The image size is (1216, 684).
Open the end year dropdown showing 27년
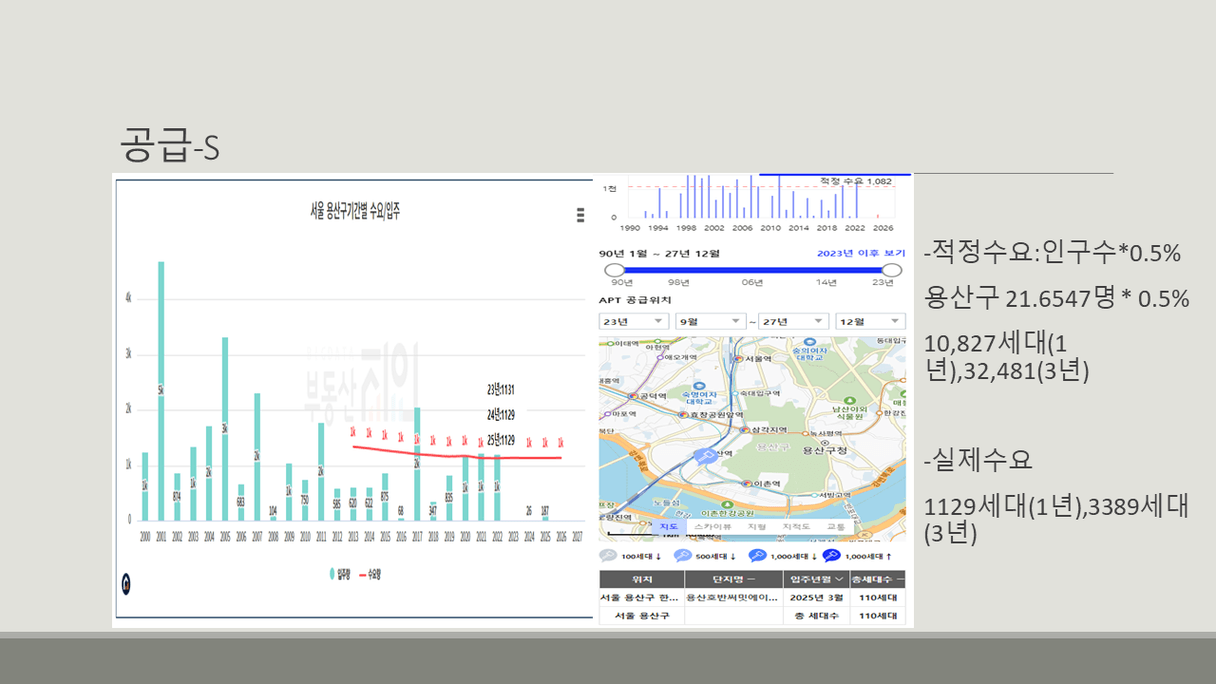pos(793,321)
